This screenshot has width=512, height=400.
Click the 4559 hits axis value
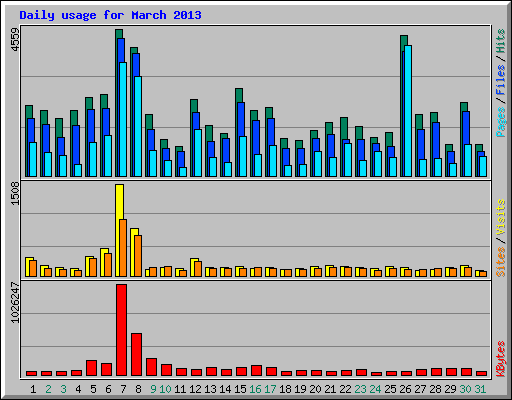15,40
